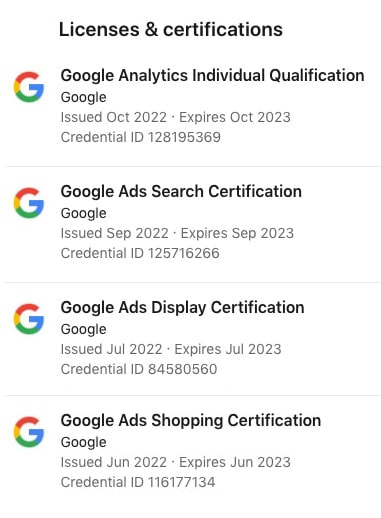
Task: Click Issued Oct 2022 date line
Action: tap(176, 117)
